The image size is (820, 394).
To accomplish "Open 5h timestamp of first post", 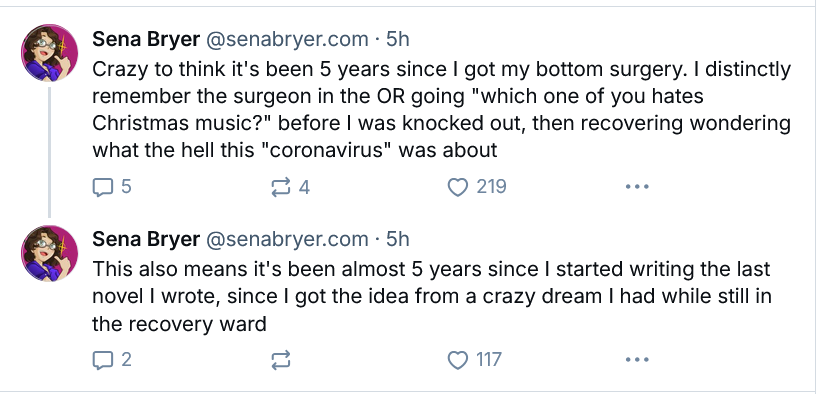I will coord(397,39).
